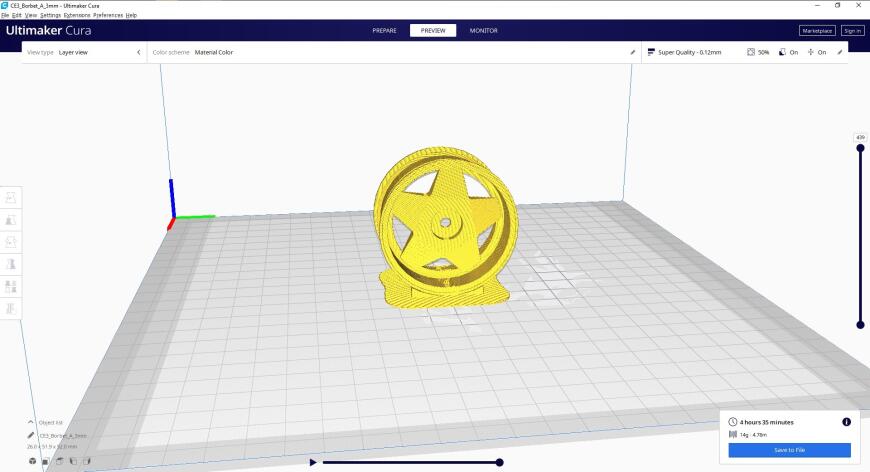Select the Rotate tool in left toolbar
Image resolution: width=870 pixels, height=472 pixels.
pyautogui.click(x=11, y=242)
